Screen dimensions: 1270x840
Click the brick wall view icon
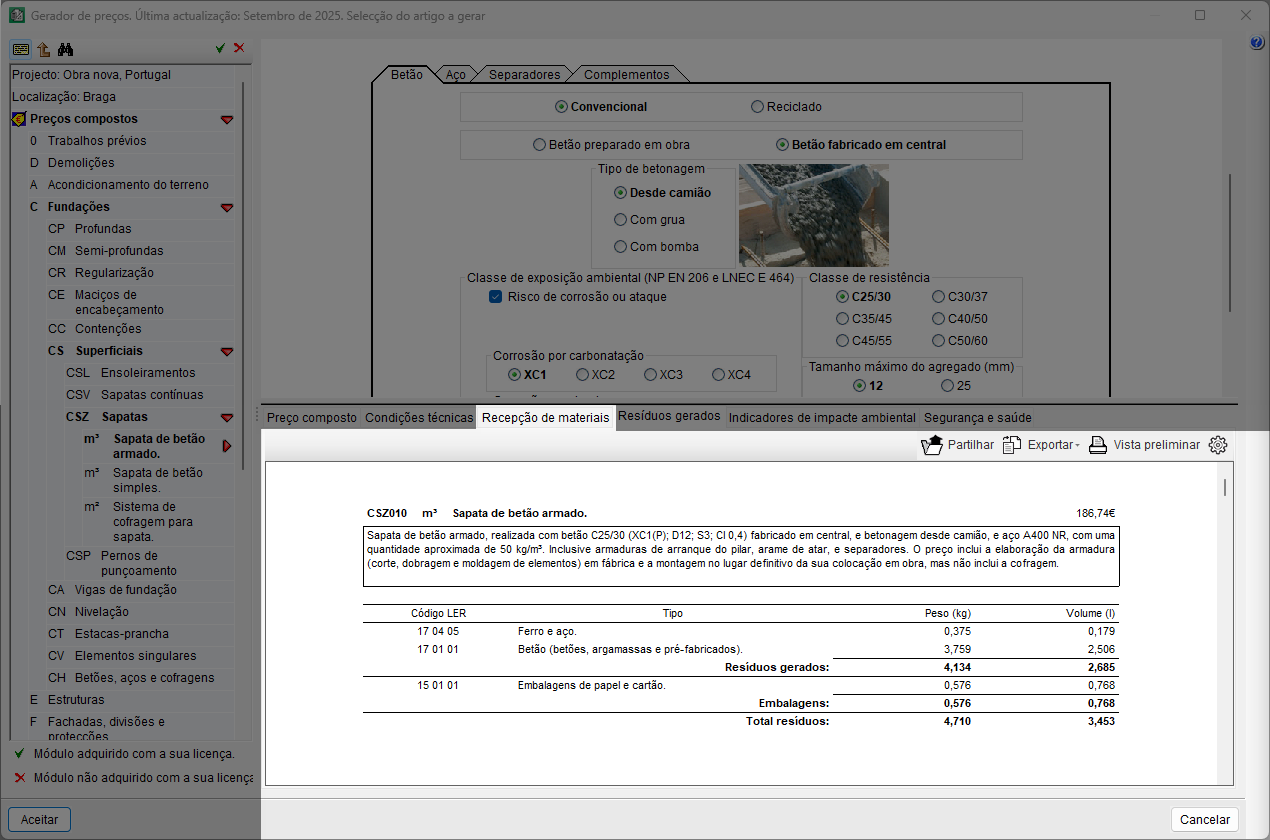point(21,49)
